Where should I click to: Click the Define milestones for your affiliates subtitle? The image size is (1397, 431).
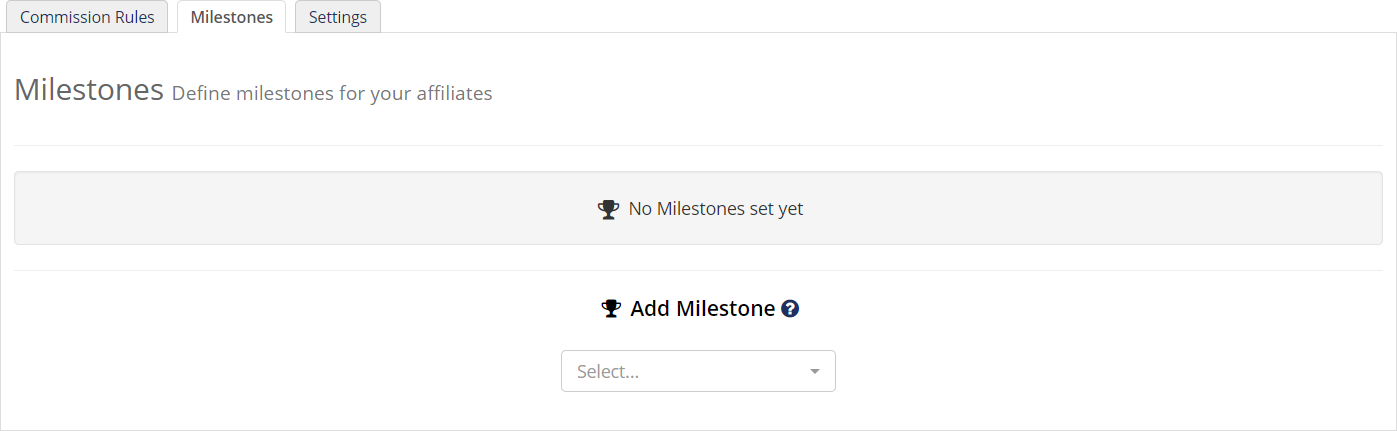point(332,94)
